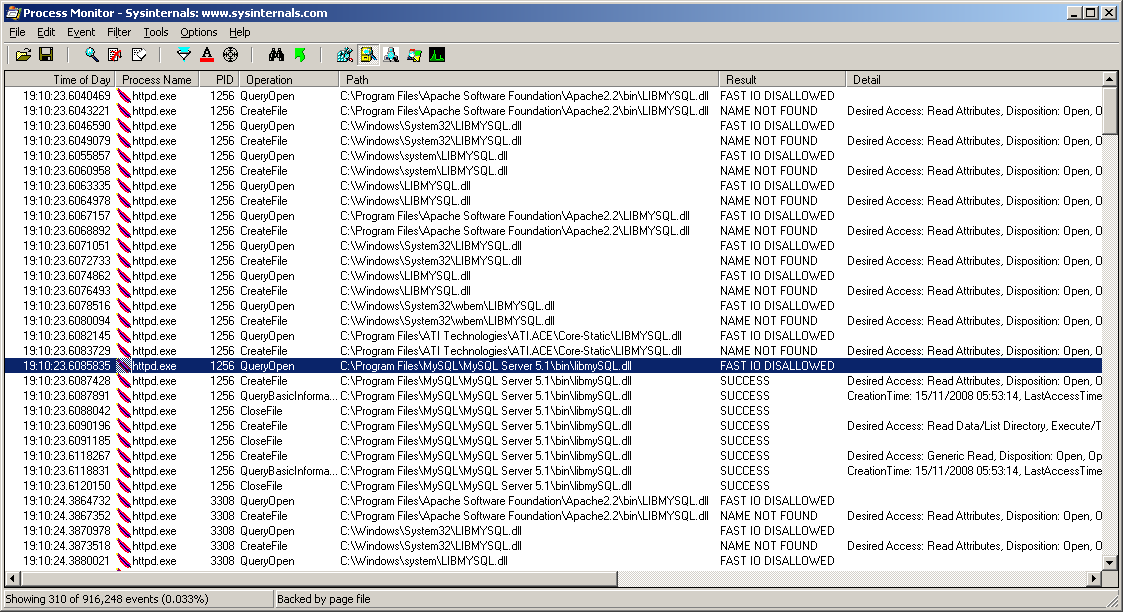Open the Options menu
Image resolution: width=1123 pixels, height=612 pixels.
pyautogui.click(x=198, y=32)
